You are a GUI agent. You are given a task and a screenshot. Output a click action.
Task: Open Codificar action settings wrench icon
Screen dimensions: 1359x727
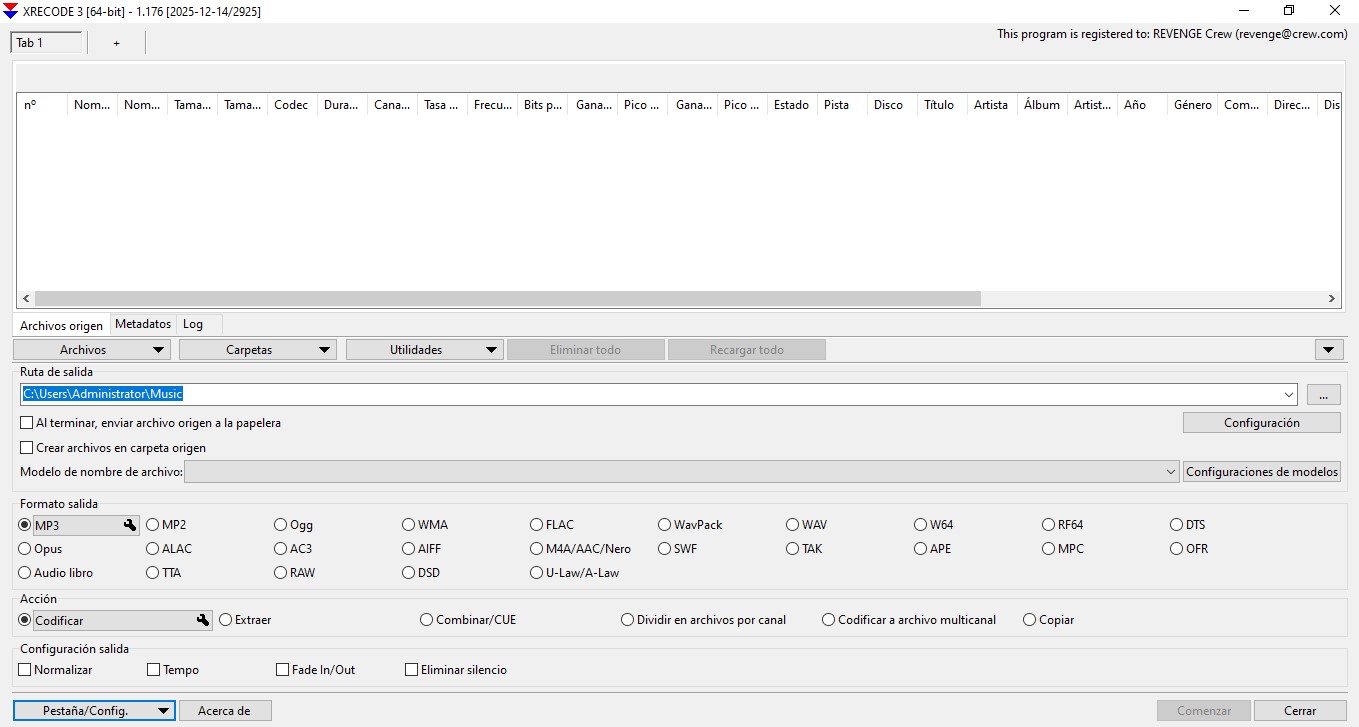(x=203, y=620)
